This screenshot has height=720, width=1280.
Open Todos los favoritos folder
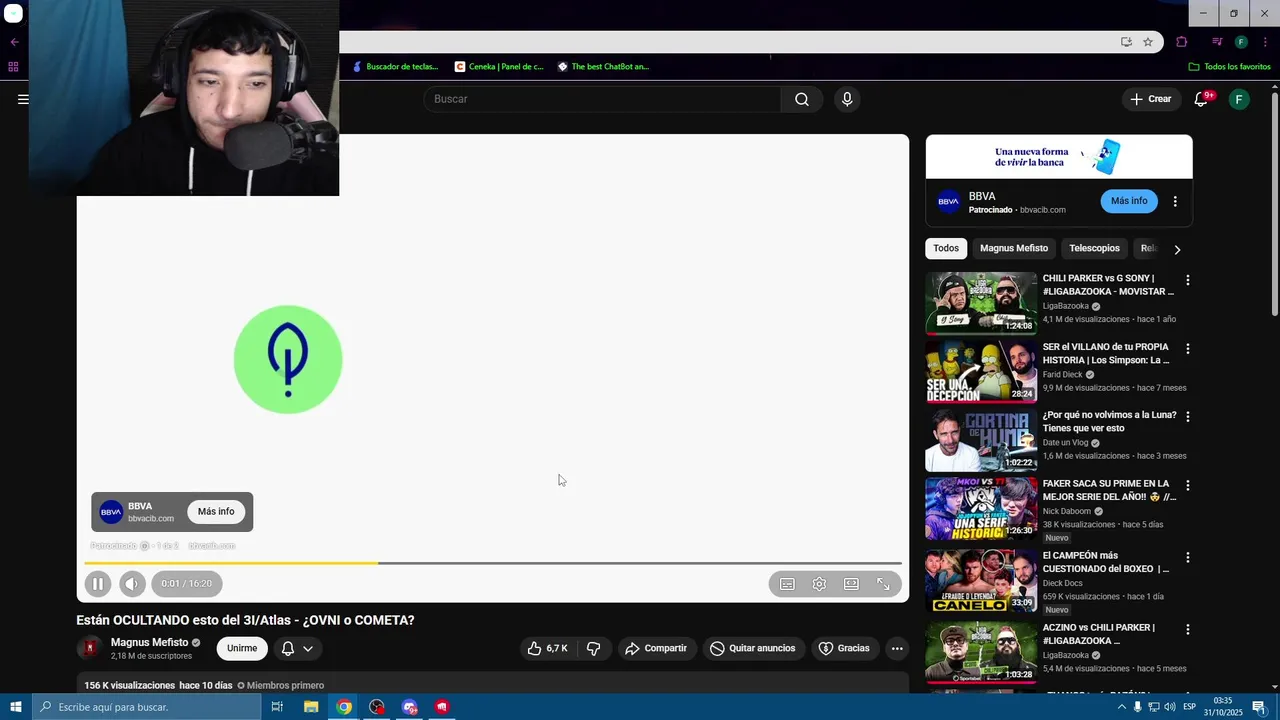click(x=1229, y=66)
